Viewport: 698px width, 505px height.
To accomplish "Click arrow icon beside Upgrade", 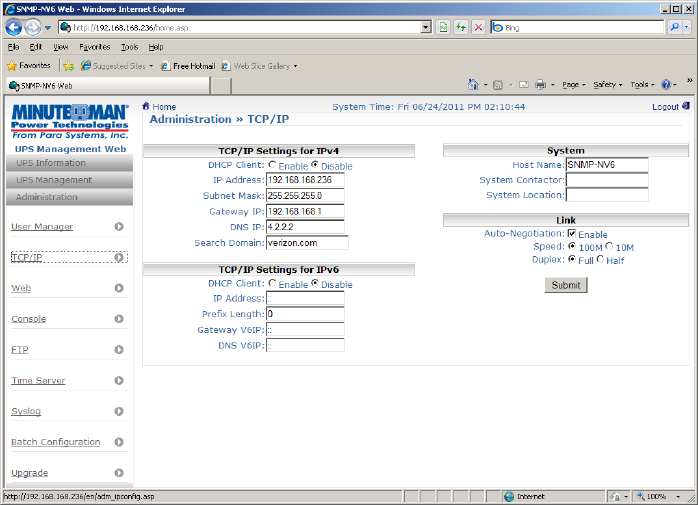I will pyautogui.click(x=119, y=472).
